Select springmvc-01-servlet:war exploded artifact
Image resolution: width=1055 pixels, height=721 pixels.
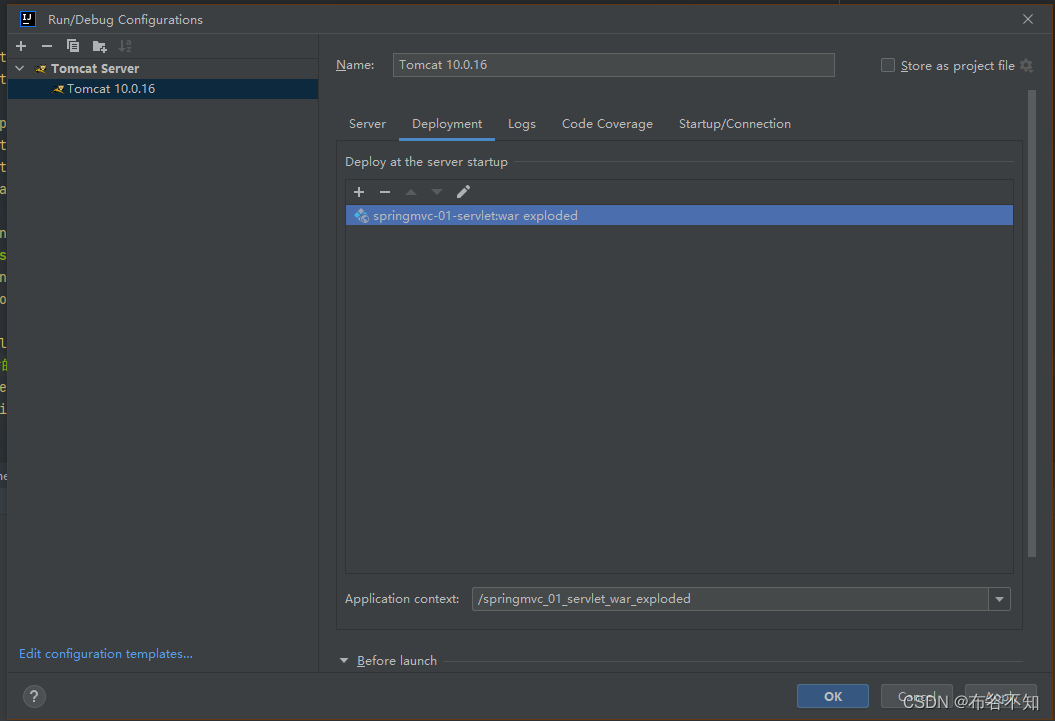(x=679, y=215)
